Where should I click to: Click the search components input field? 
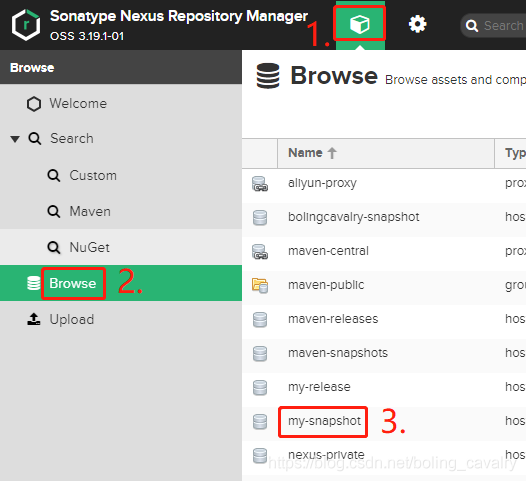493,25
